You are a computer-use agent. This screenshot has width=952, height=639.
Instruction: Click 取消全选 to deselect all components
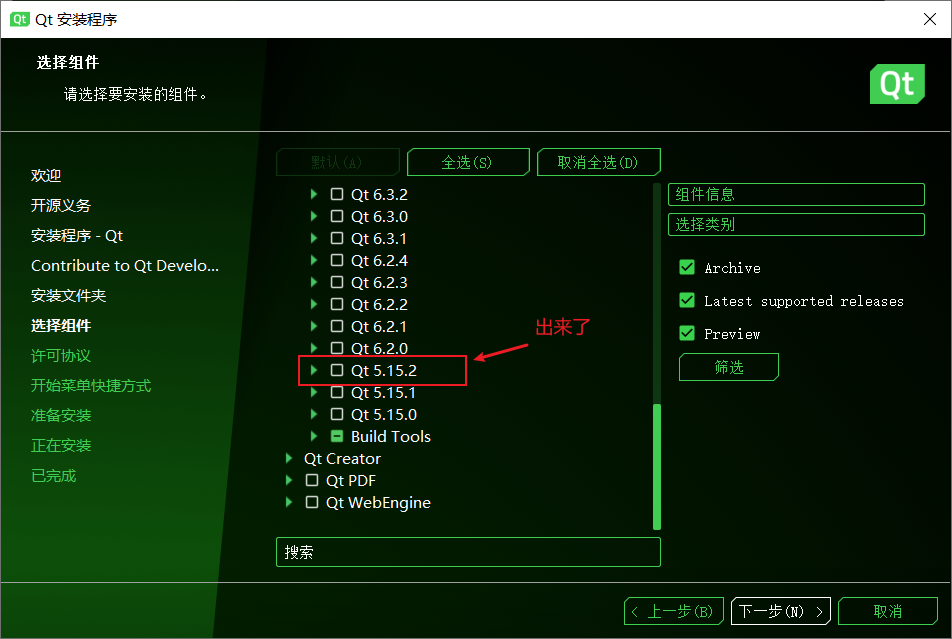coord(598,161)
